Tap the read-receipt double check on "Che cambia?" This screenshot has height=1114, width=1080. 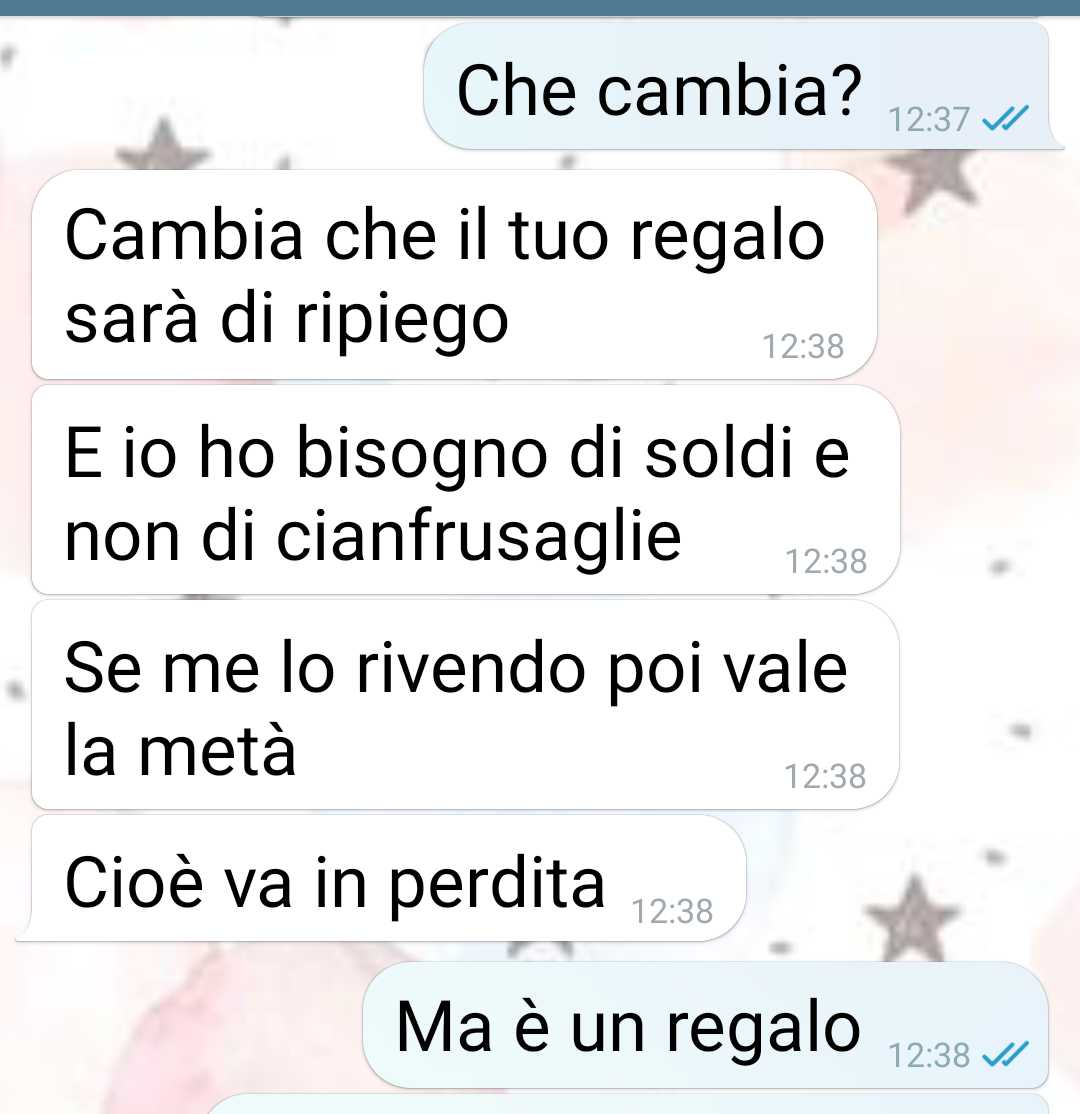1005,119
